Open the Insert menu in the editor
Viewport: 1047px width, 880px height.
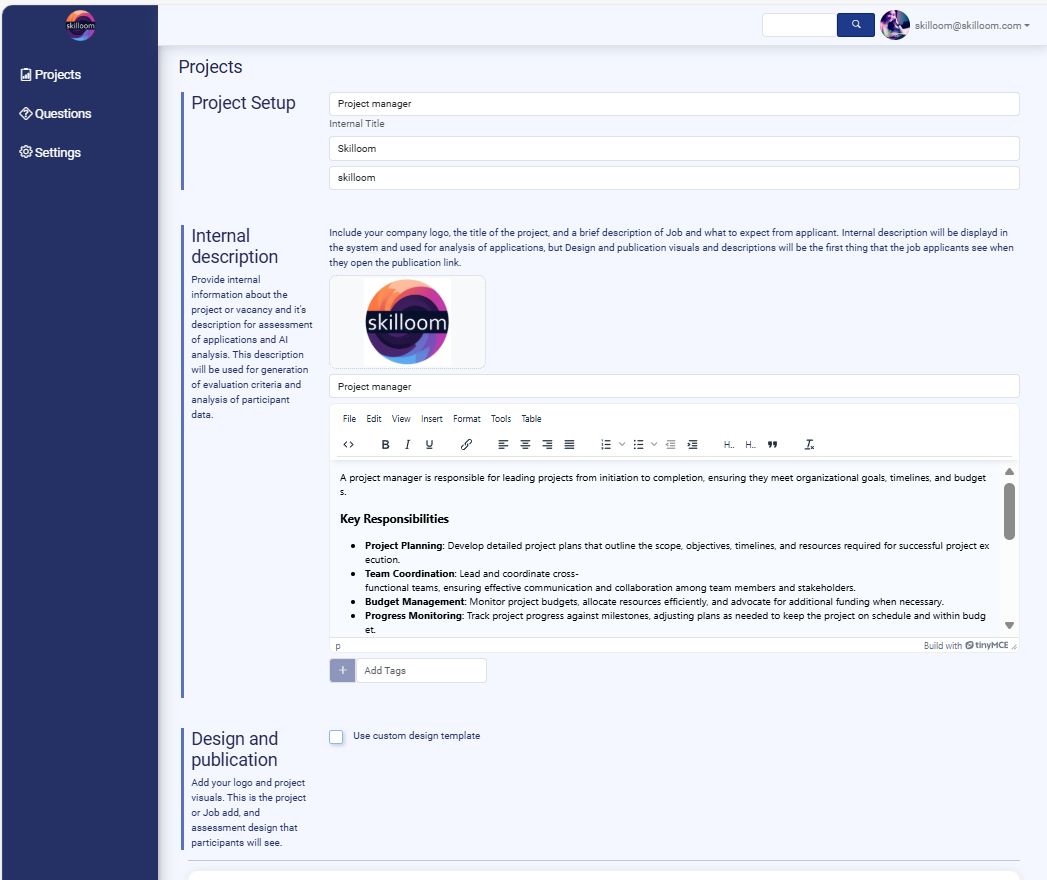point(432,419)
